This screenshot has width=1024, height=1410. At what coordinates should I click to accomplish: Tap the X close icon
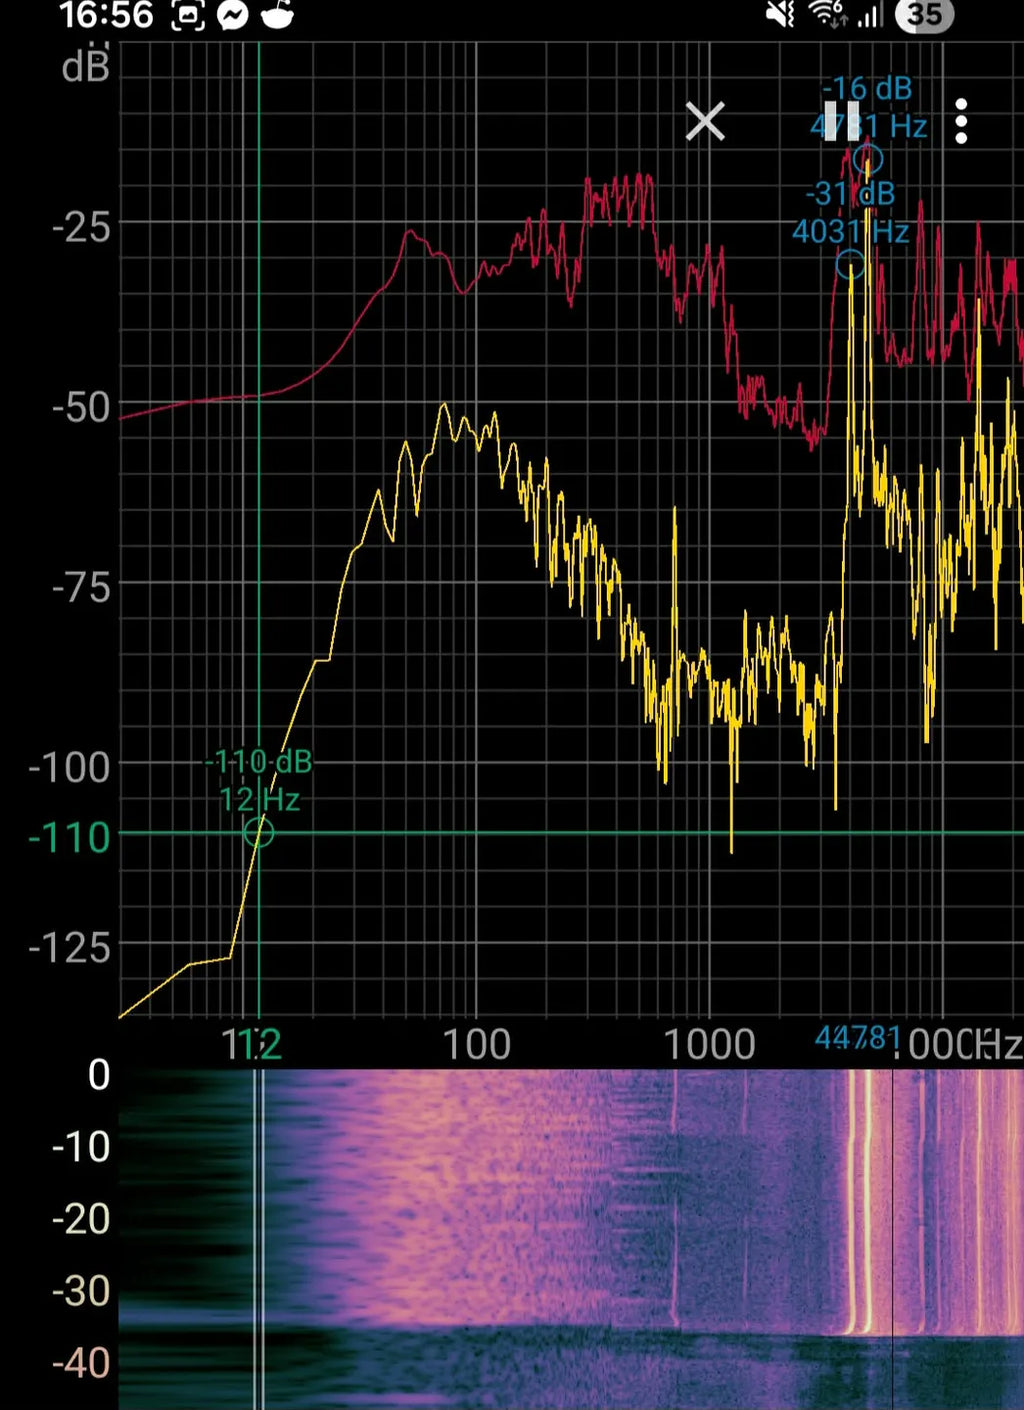(x=705, y=122)
